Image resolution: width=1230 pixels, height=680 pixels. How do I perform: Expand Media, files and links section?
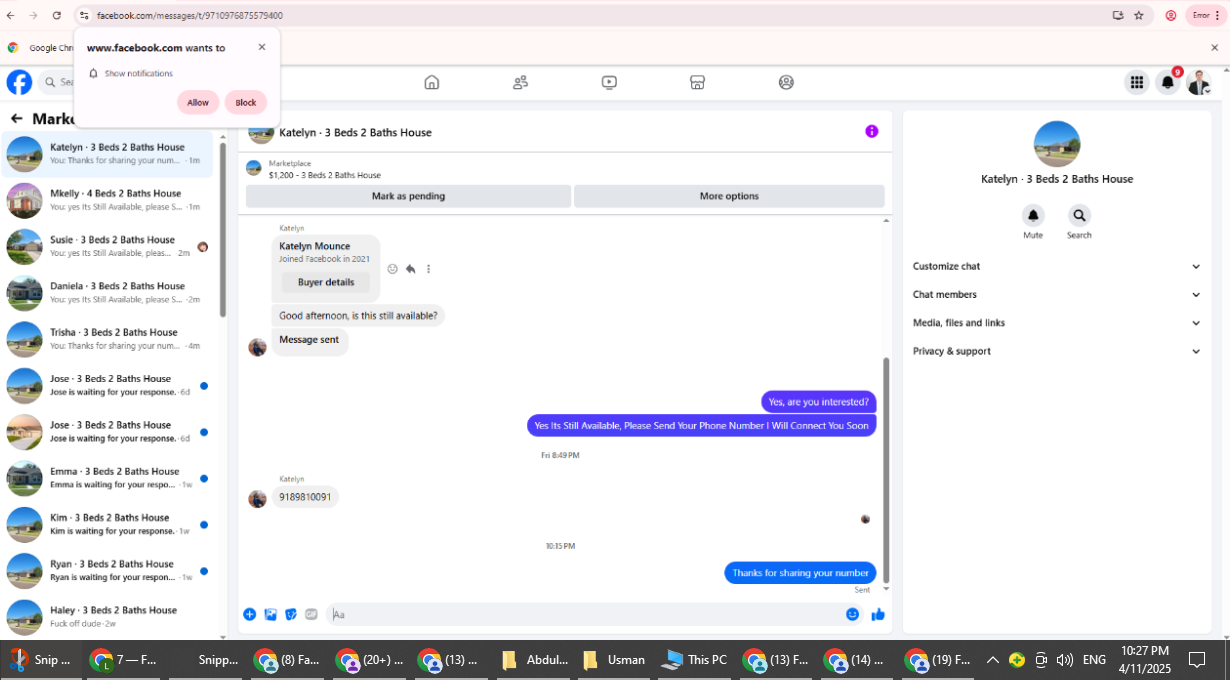click(x=1056, y=323)
